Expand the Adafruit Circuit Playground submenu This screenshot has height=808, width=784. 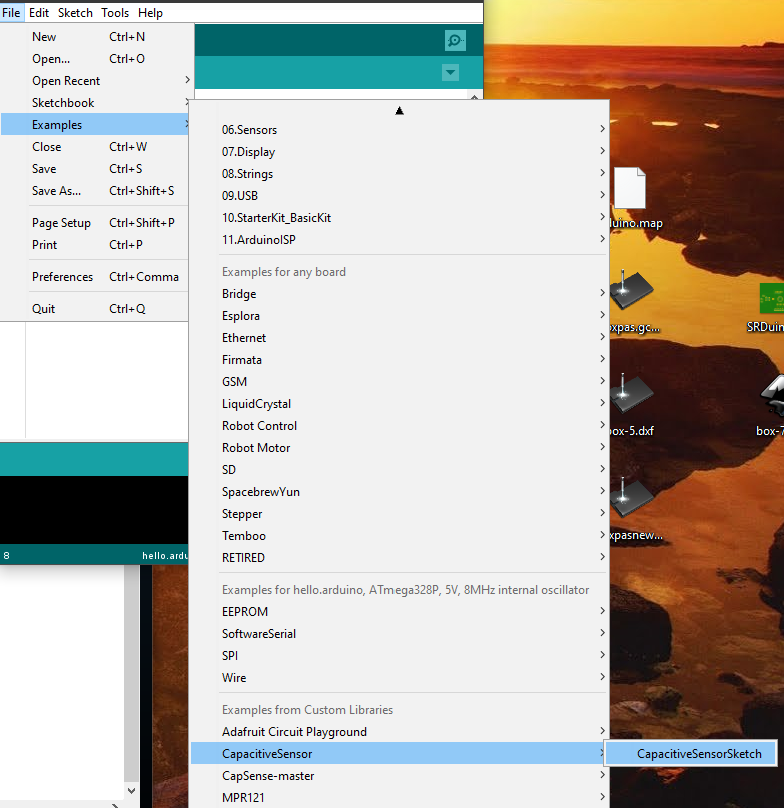399,732
